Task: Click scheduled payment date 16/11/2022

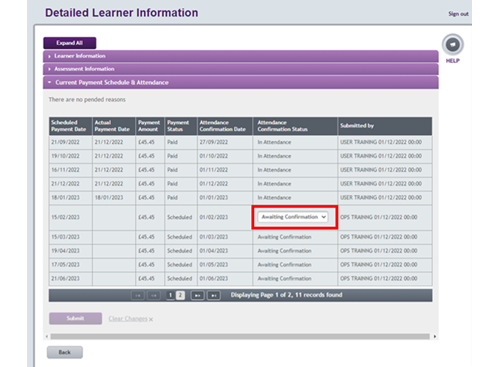Action: (65, 170)
